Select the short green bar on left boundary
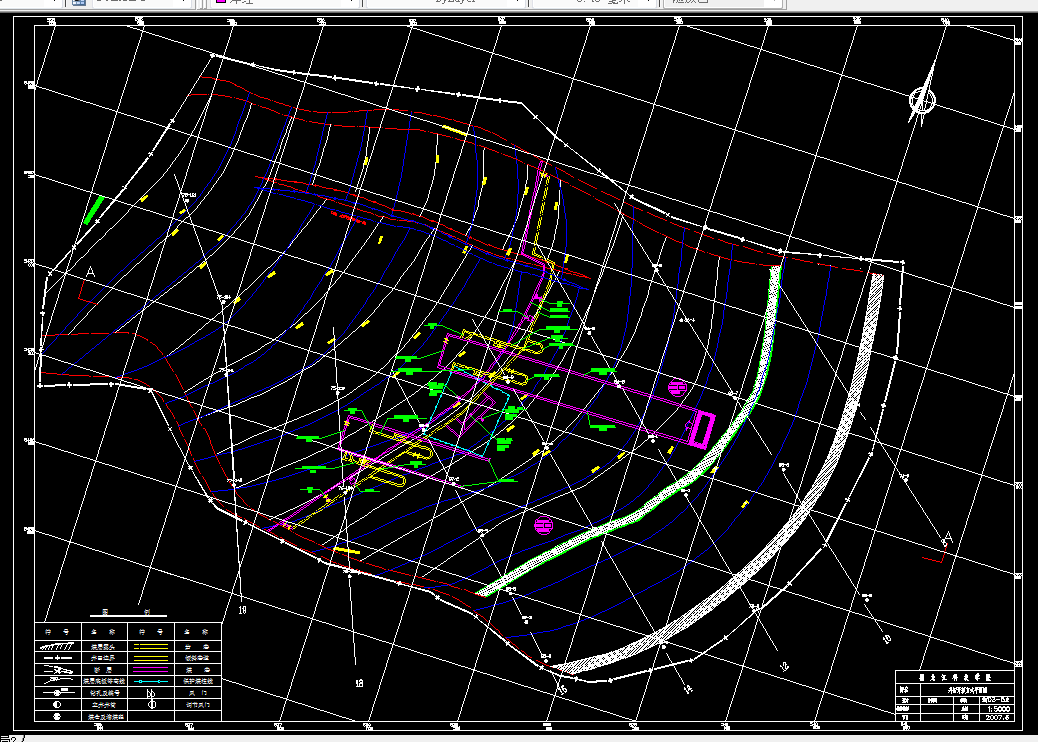This screenshot has height=742, width=1038. [94, 210]
